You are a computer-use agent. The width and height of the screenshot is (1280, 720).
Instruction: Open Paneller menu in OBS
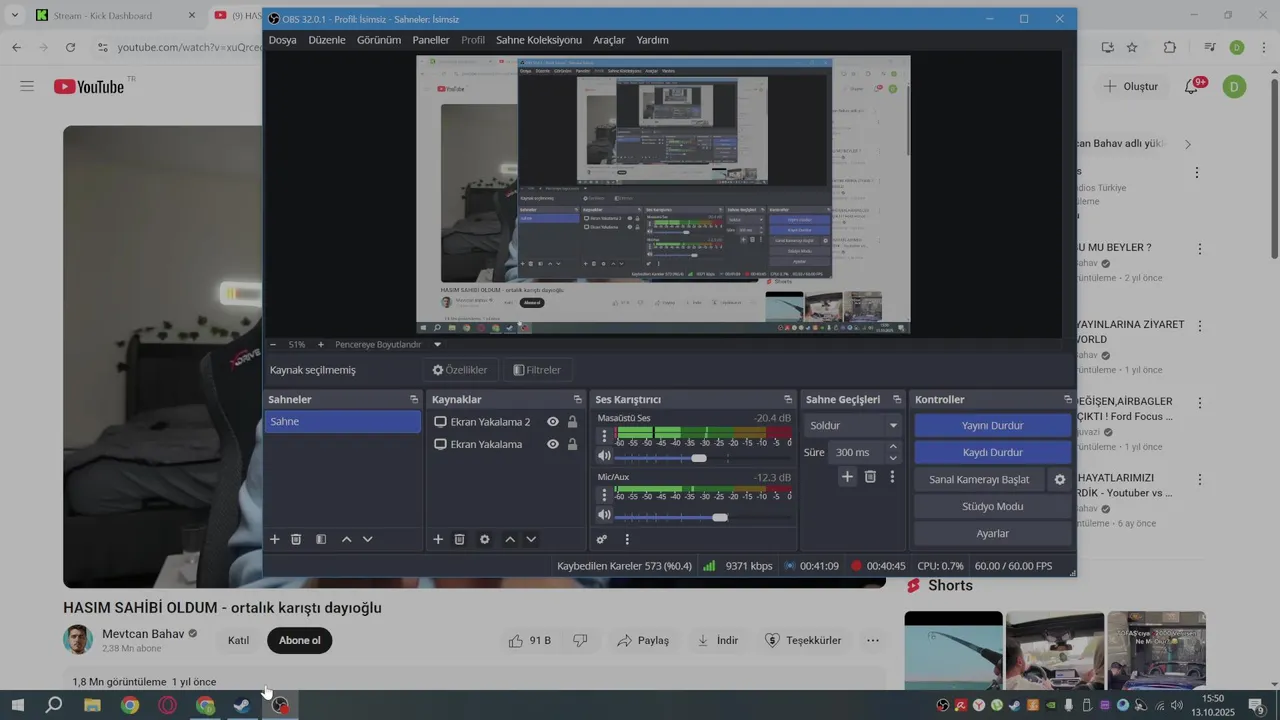(431, 40)
